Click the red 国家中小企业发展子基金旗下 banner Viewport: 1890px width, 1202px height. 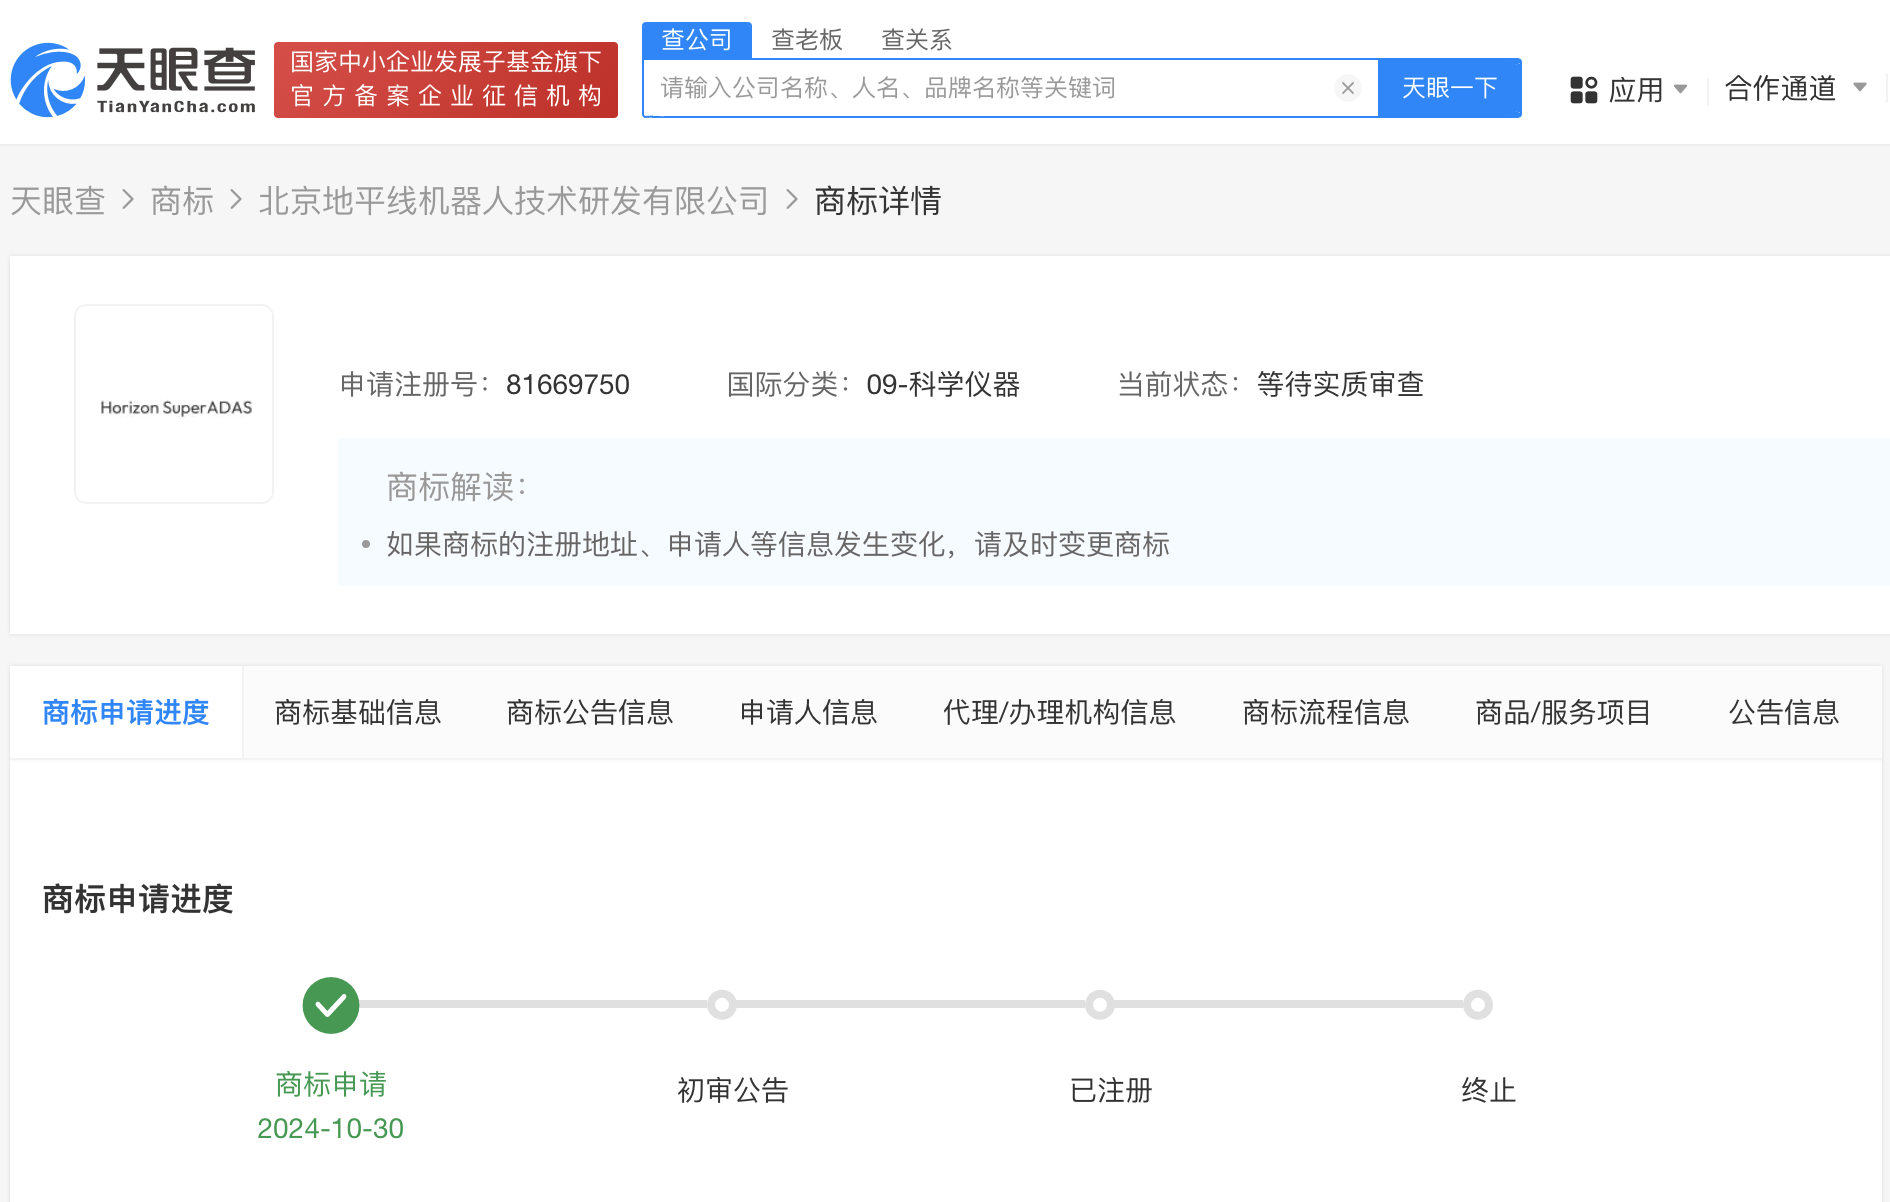(446, 80)
